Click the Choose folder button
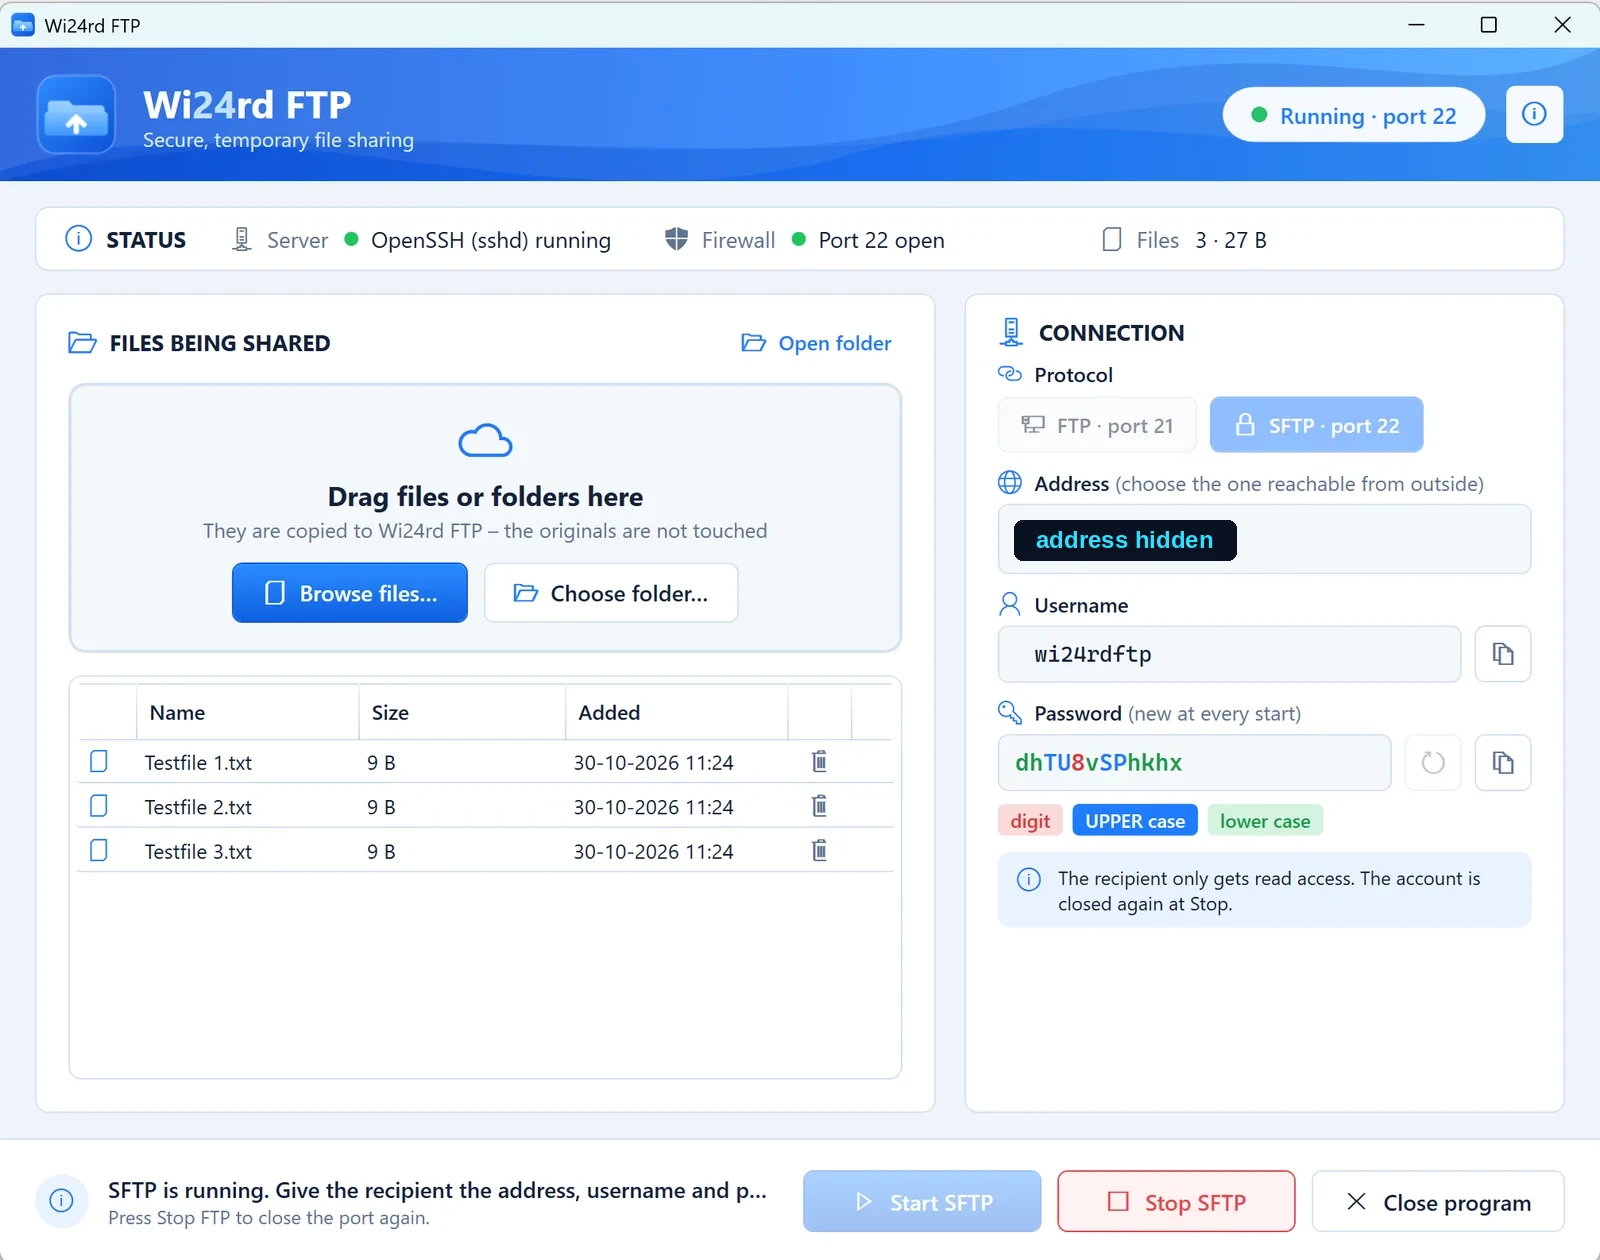This screenshot has width=1600, height=1260. [x=611, y=593]
